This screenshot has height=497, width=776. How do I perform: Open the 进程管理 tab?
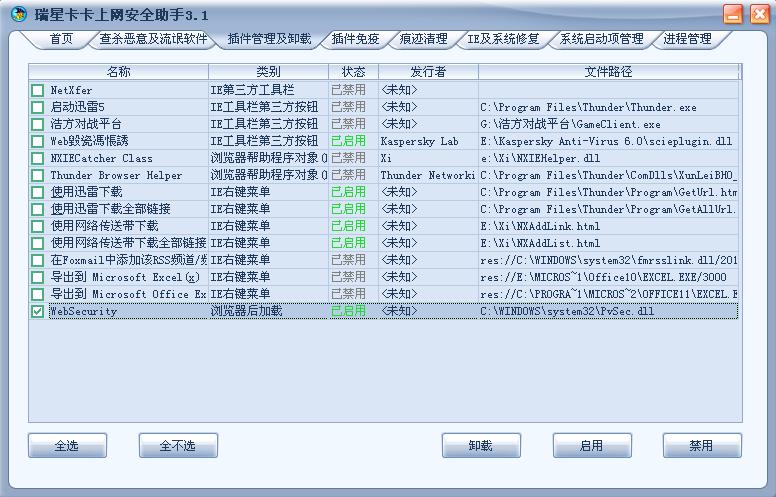point(687,39)
